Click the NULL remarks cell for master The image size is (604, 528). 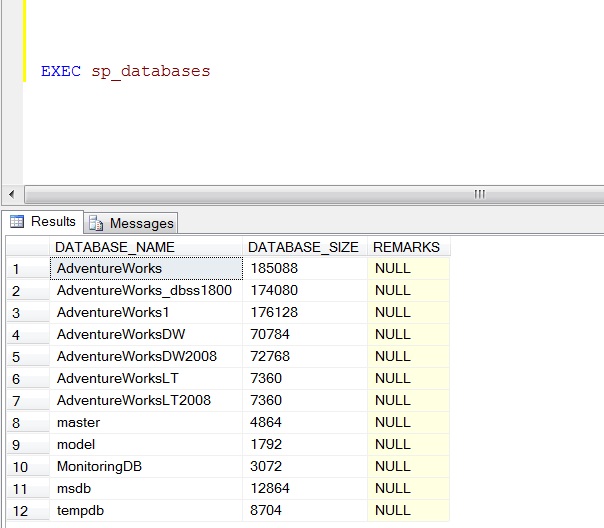[x=408, y=422]
